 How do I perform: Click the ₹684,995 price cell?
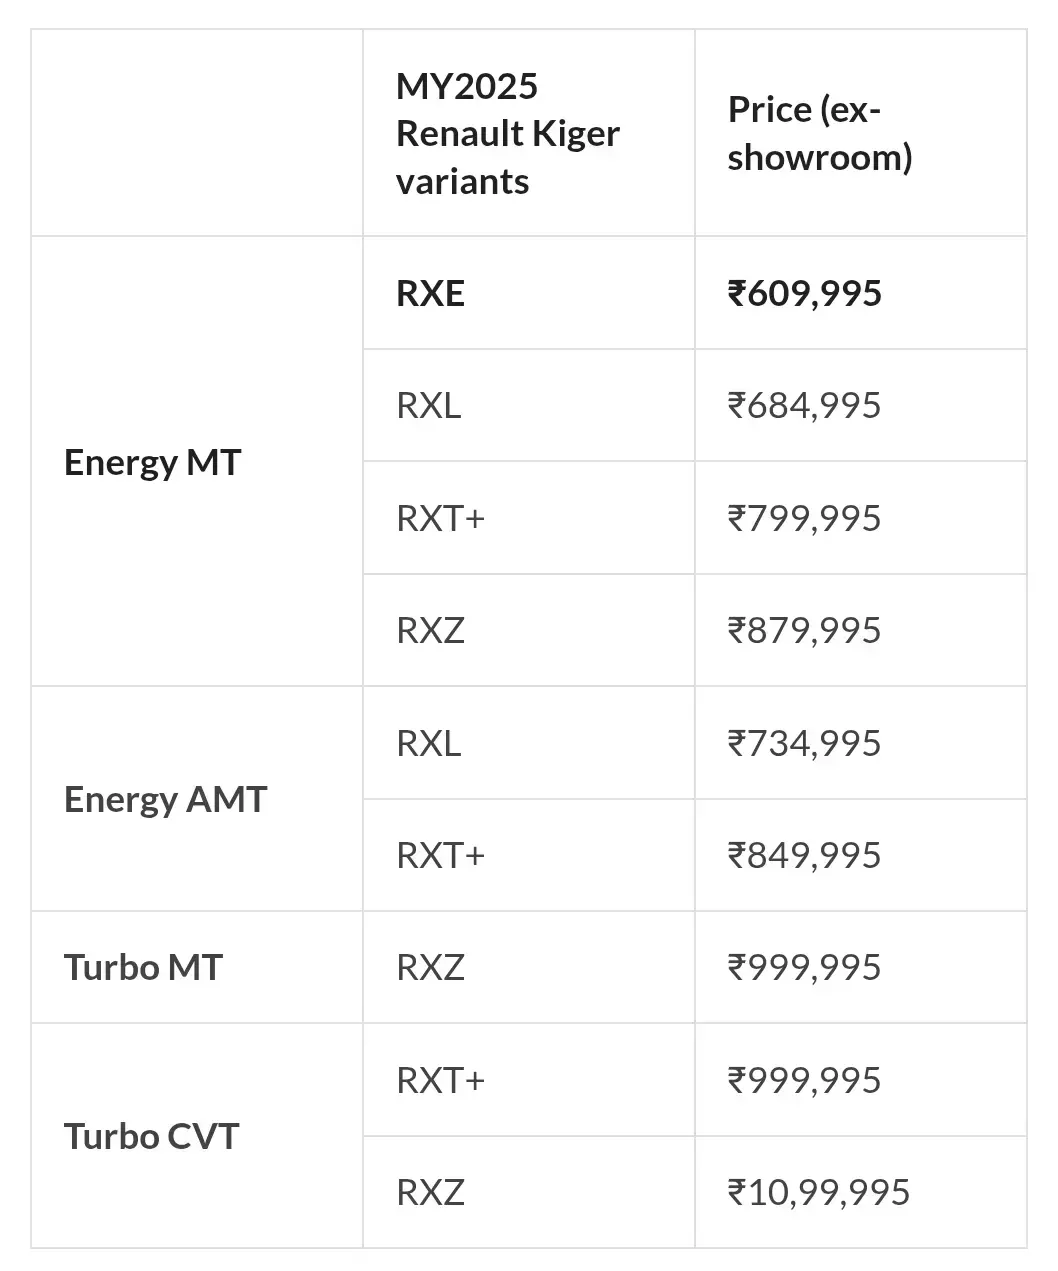(805, 405)
